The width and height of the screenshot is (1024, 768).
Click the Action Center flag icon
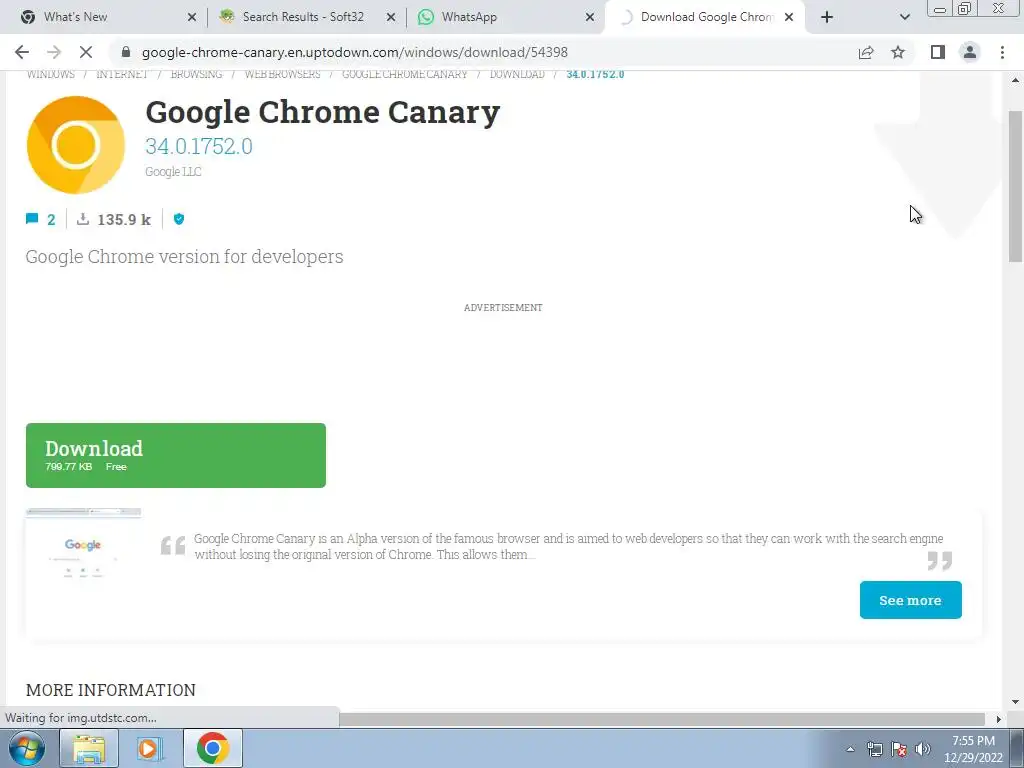[x=899, y=749]
